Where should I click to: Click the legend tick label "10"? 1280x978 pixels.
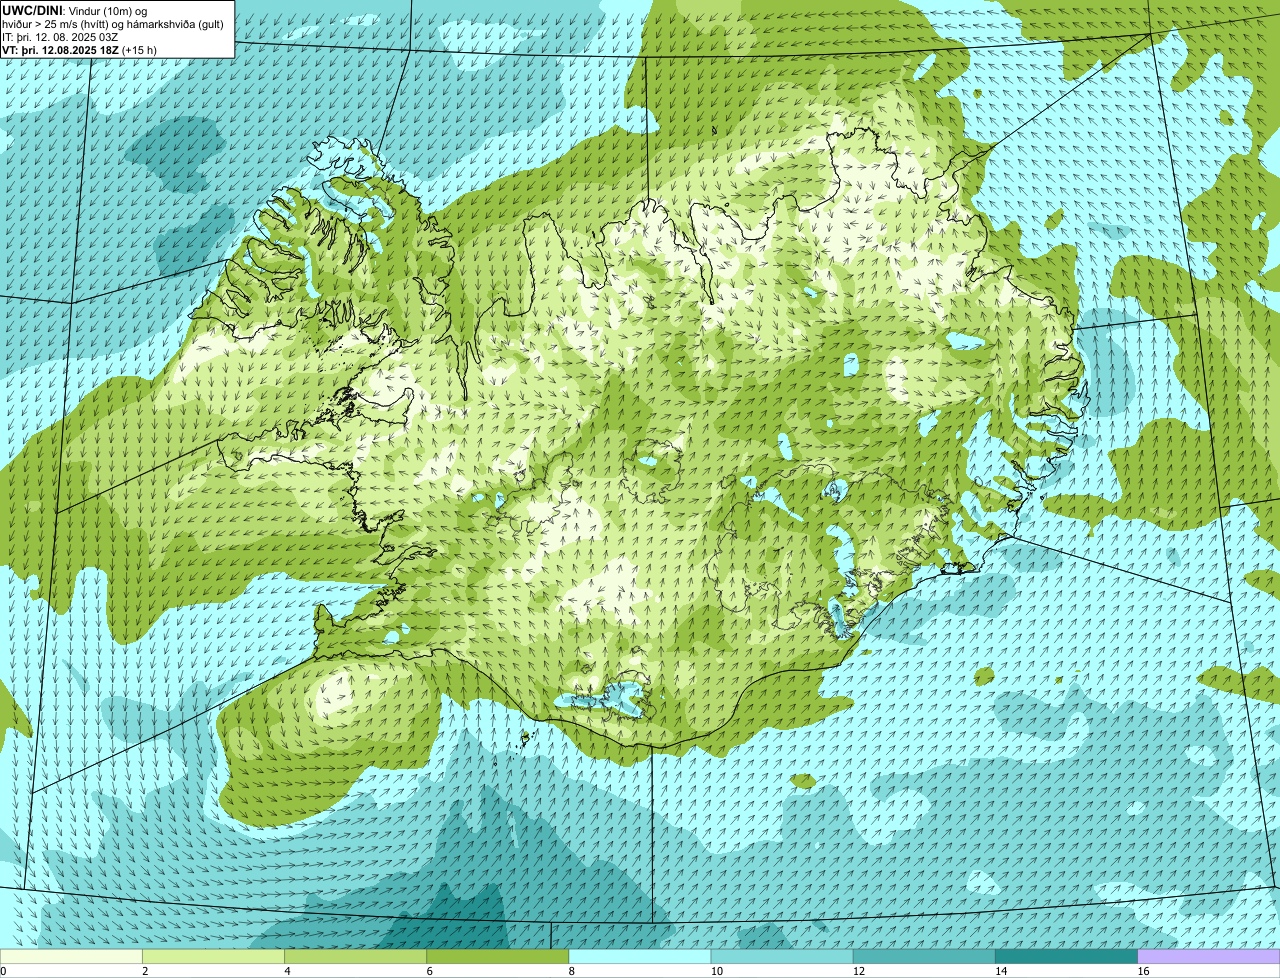click(716, 971)
